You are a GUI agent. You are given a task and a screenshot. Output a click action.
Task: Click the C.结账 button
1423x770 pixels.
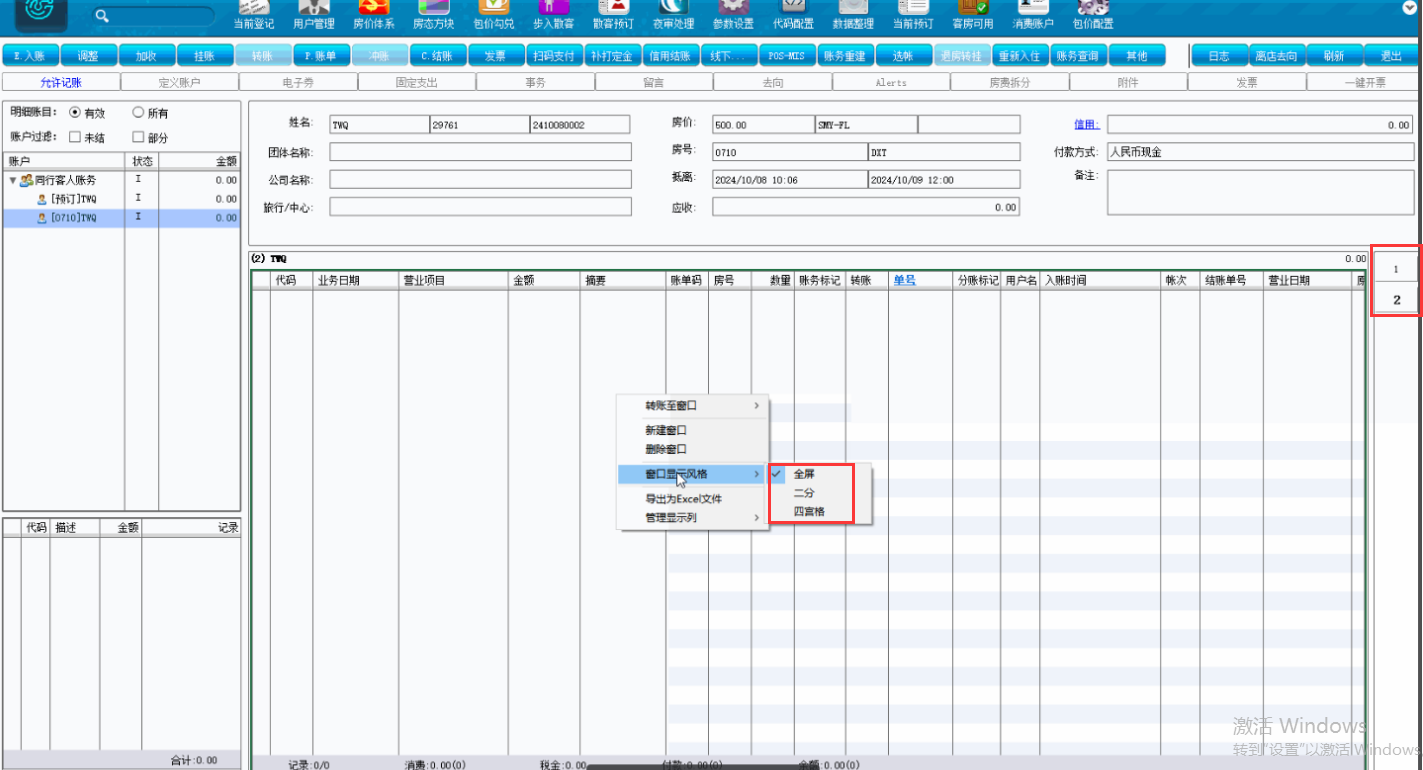pos(437,56)
